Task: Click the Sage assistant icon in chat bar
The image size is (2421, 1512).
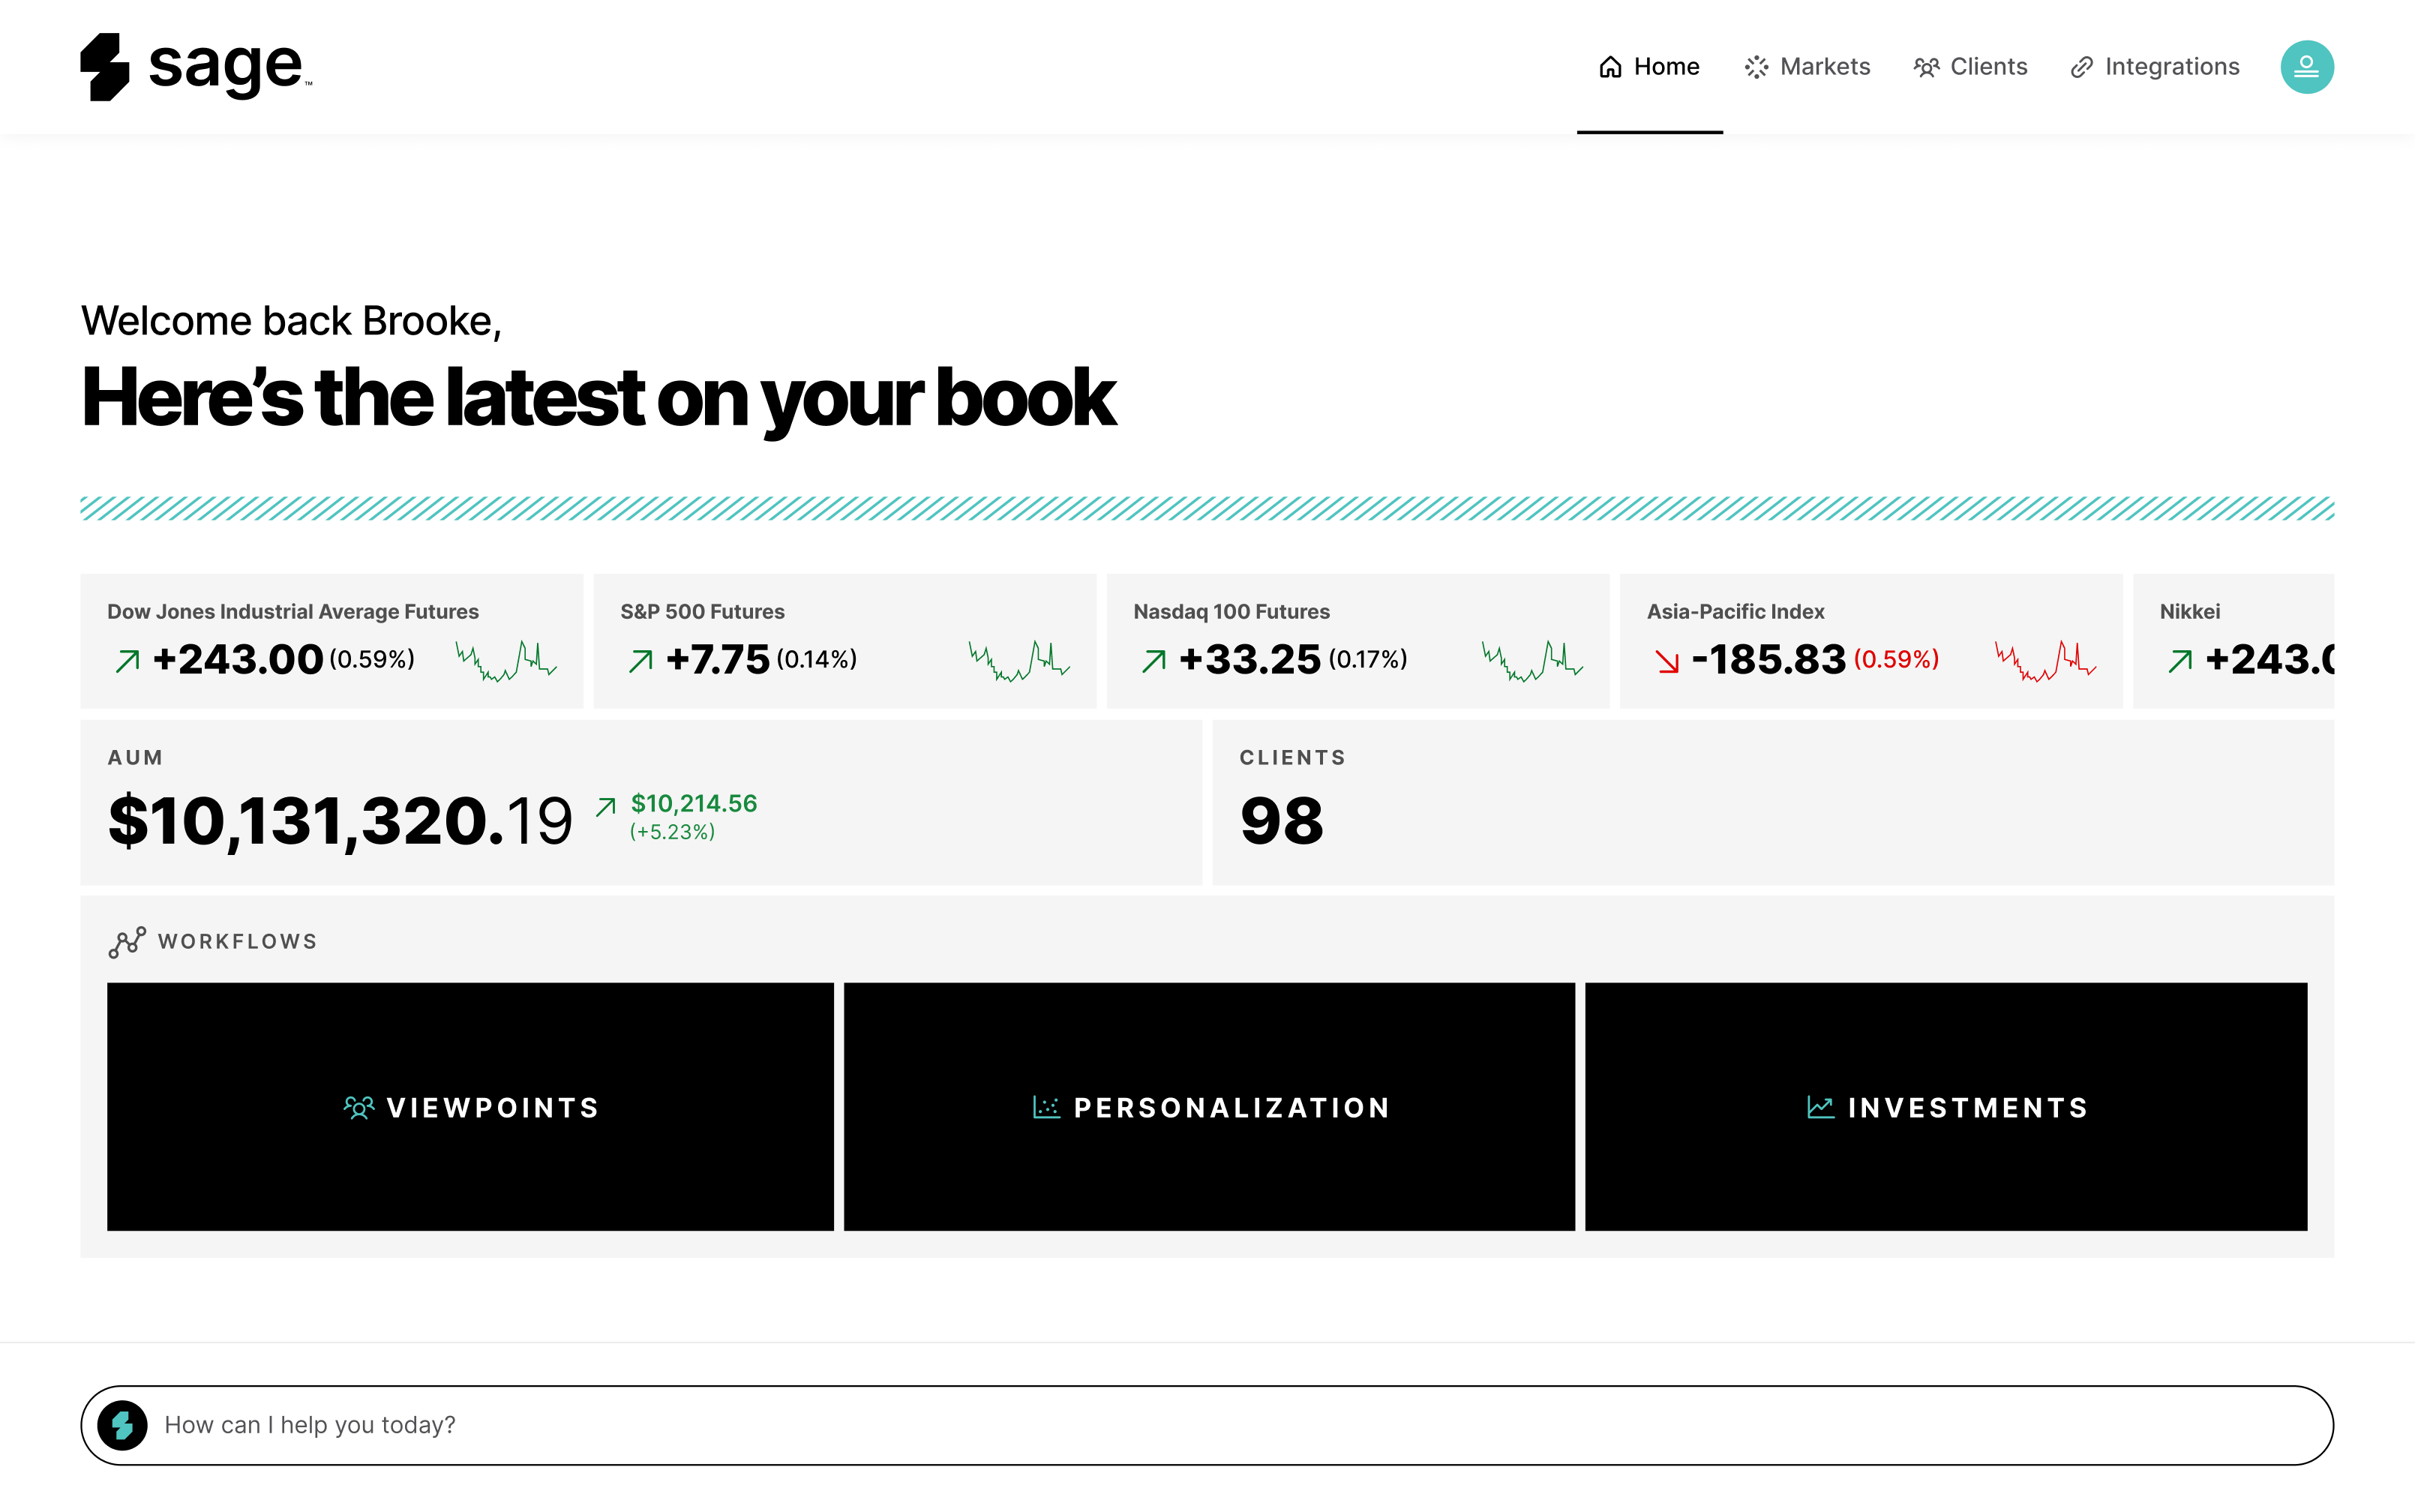Action: click(122, 1424)
